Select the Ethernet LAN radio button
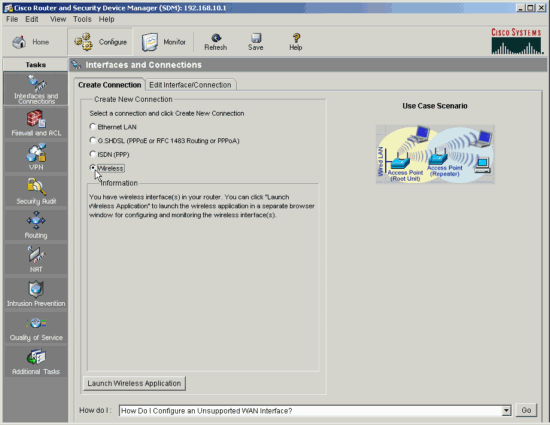 pos(93,127)
